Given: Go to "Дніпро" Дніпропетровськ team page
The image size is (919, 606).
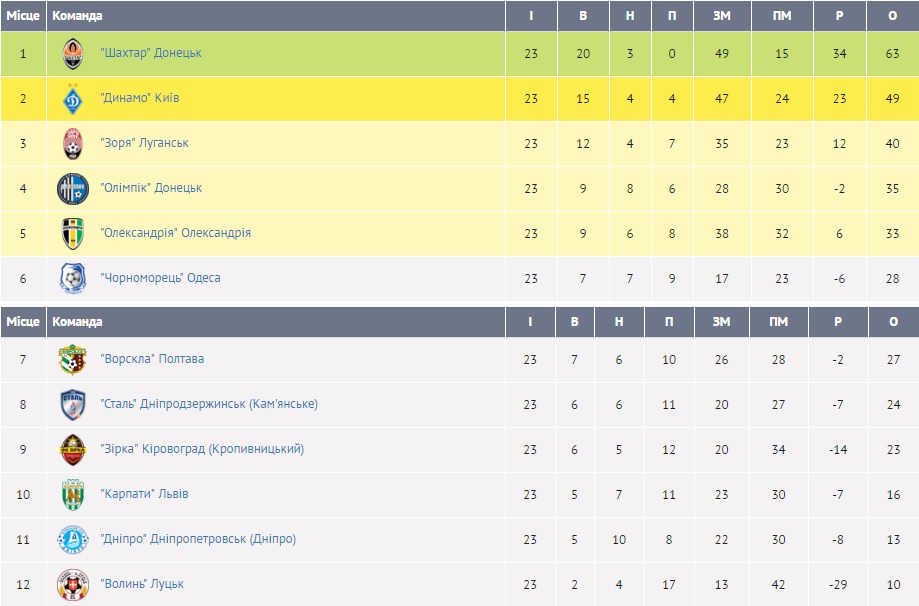Looking at the screenshot, I should tap(198, 539).
